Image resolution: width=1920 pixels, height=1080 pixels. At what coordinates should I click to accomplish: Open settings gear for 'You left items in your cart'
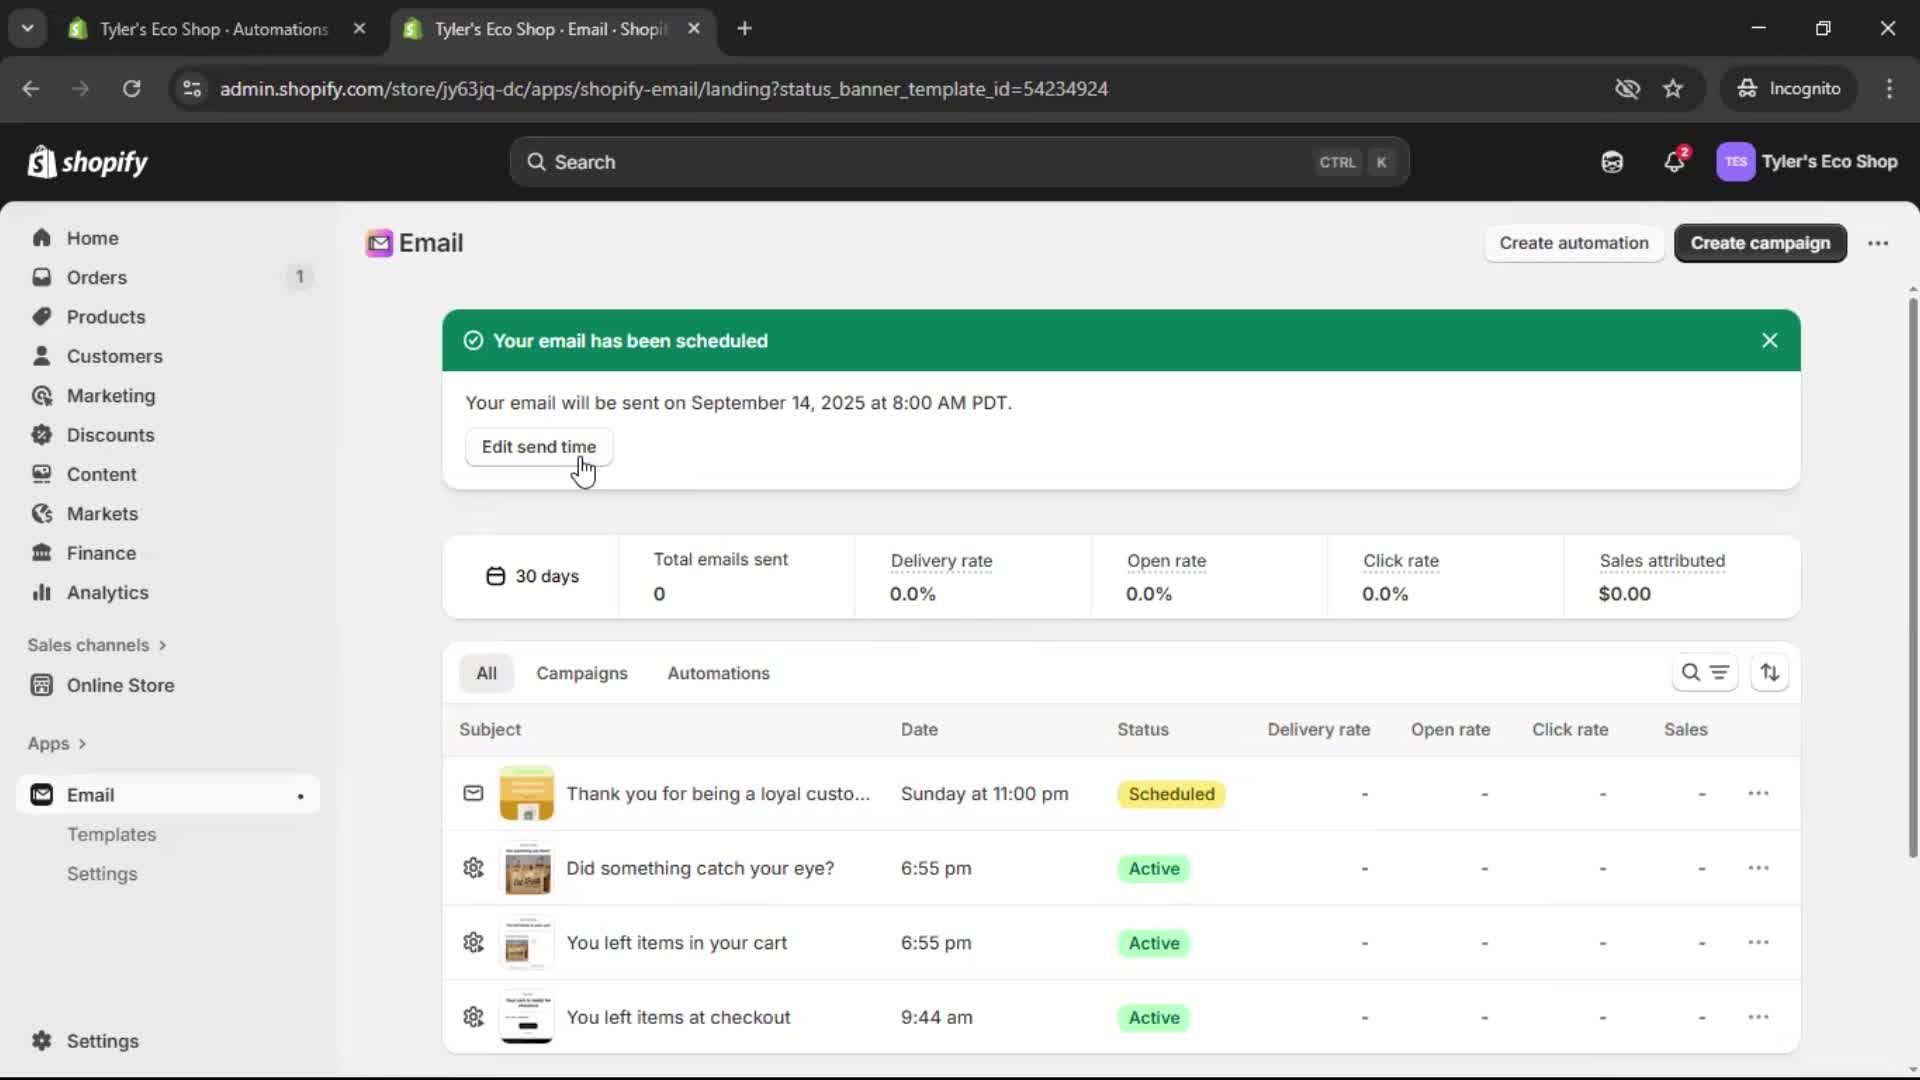473,941
